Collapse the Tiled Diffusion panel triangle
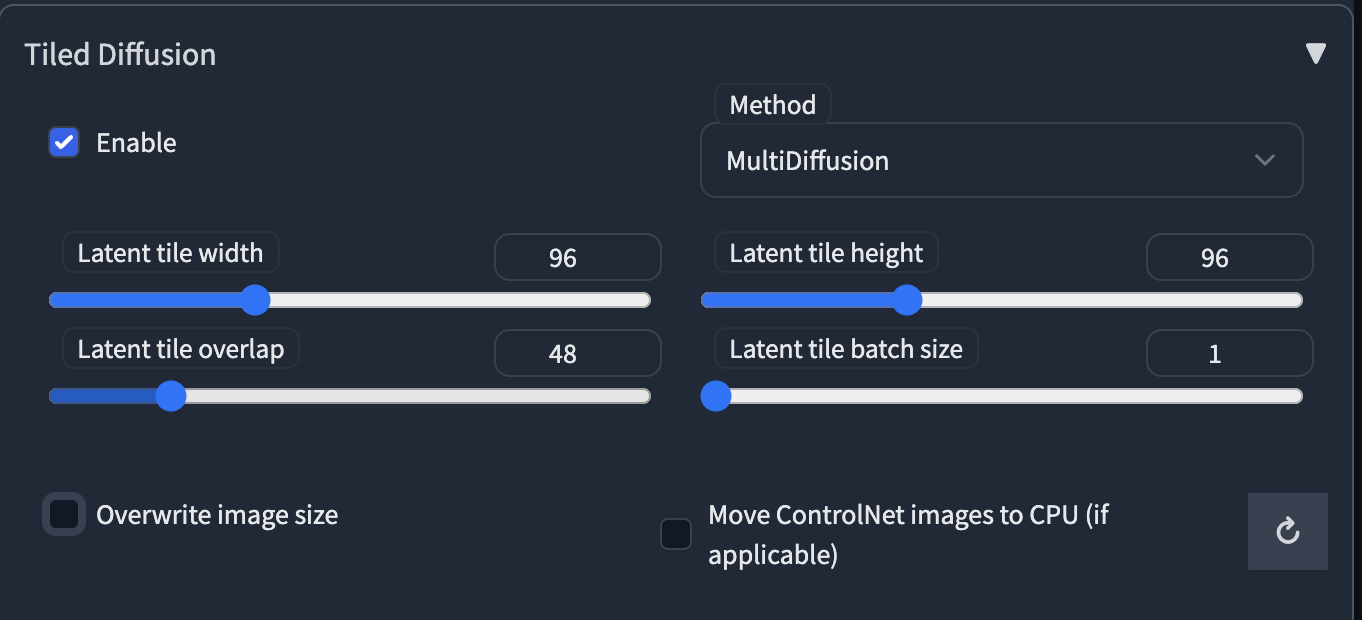The image size is (1362, 620). click(x=1315, y=54)
